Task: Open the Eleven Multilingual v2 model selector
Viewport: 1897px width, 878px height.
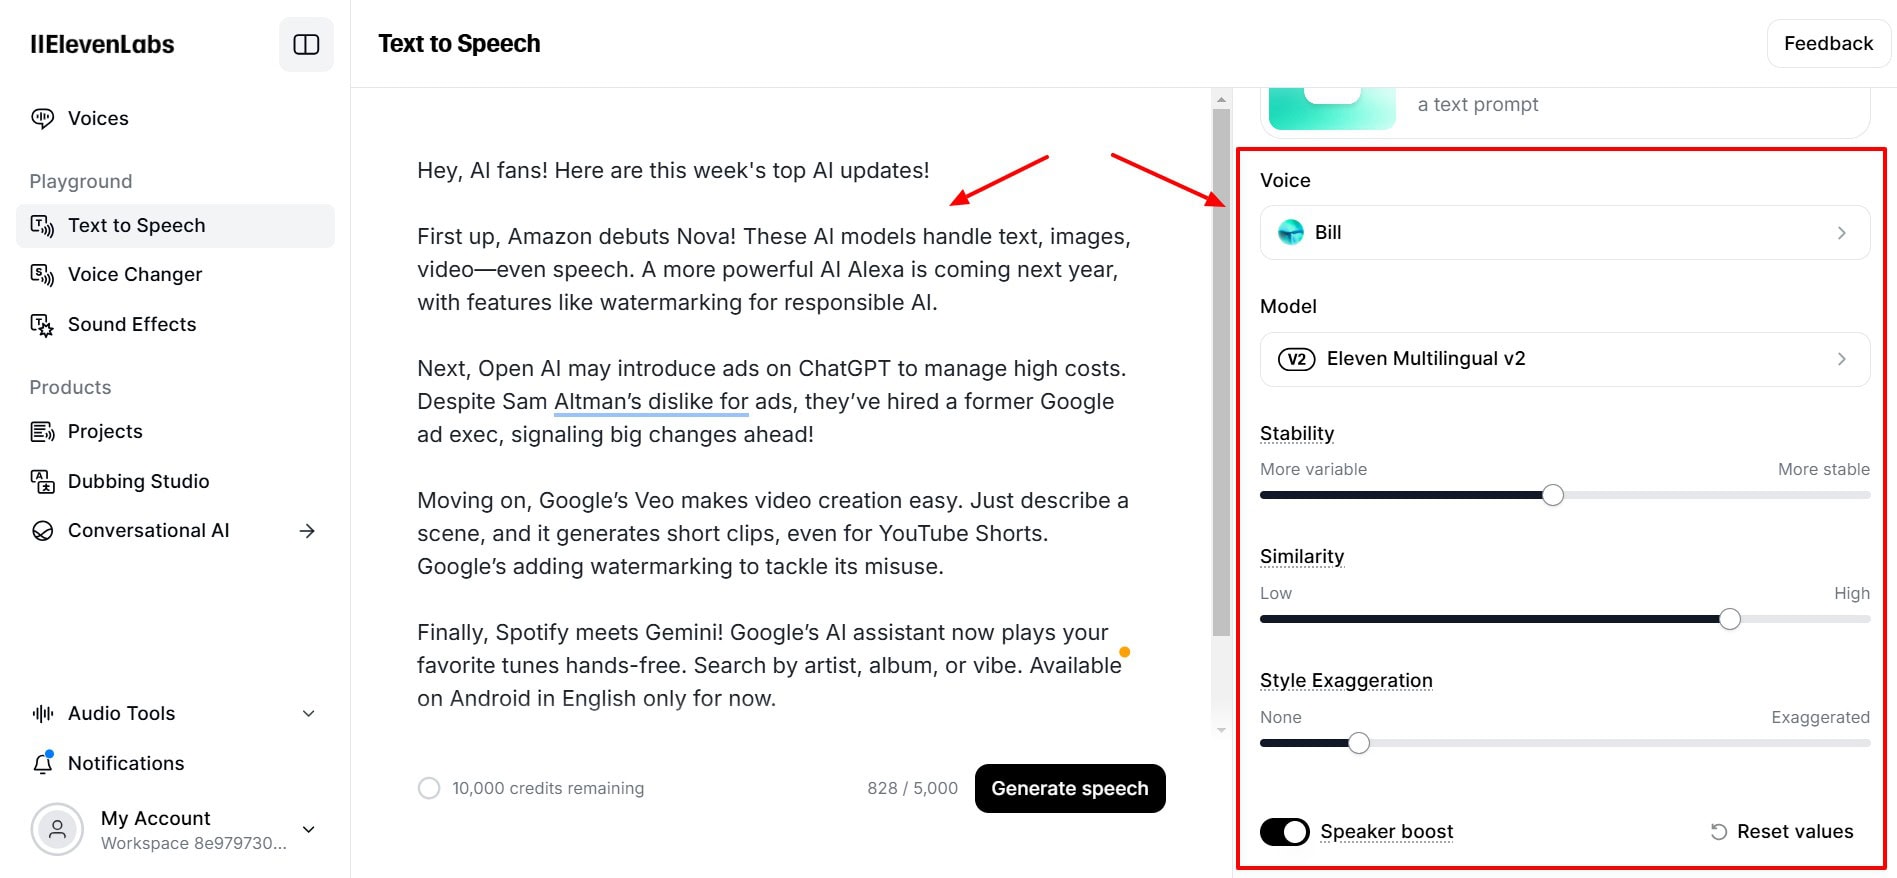Action: point(1564,359)
